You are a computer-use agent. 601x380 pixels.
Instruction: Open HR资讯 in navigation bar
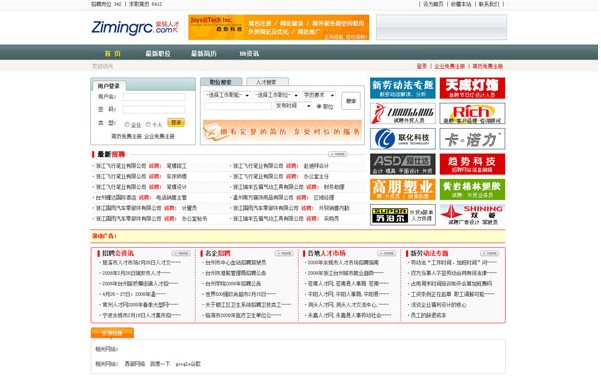[x=249, y=53]
